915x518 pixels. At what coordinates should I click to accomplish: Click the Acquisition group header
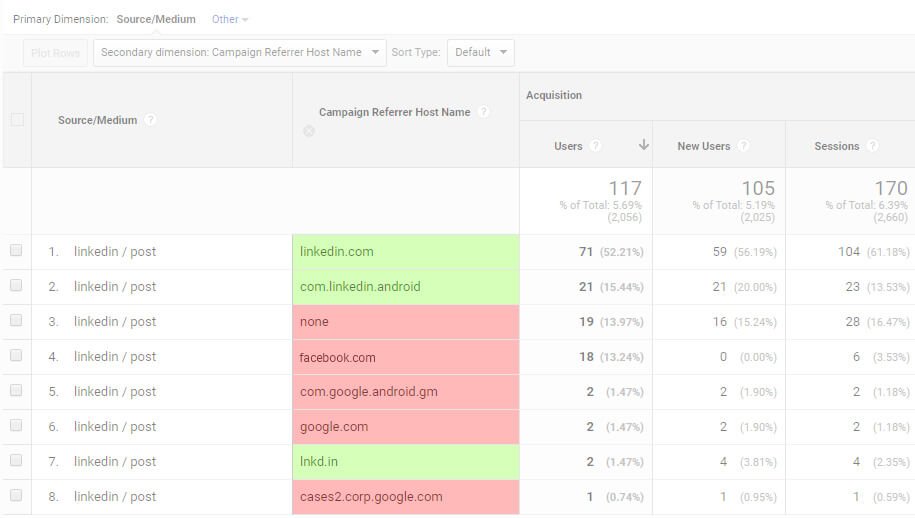(554, 95)
